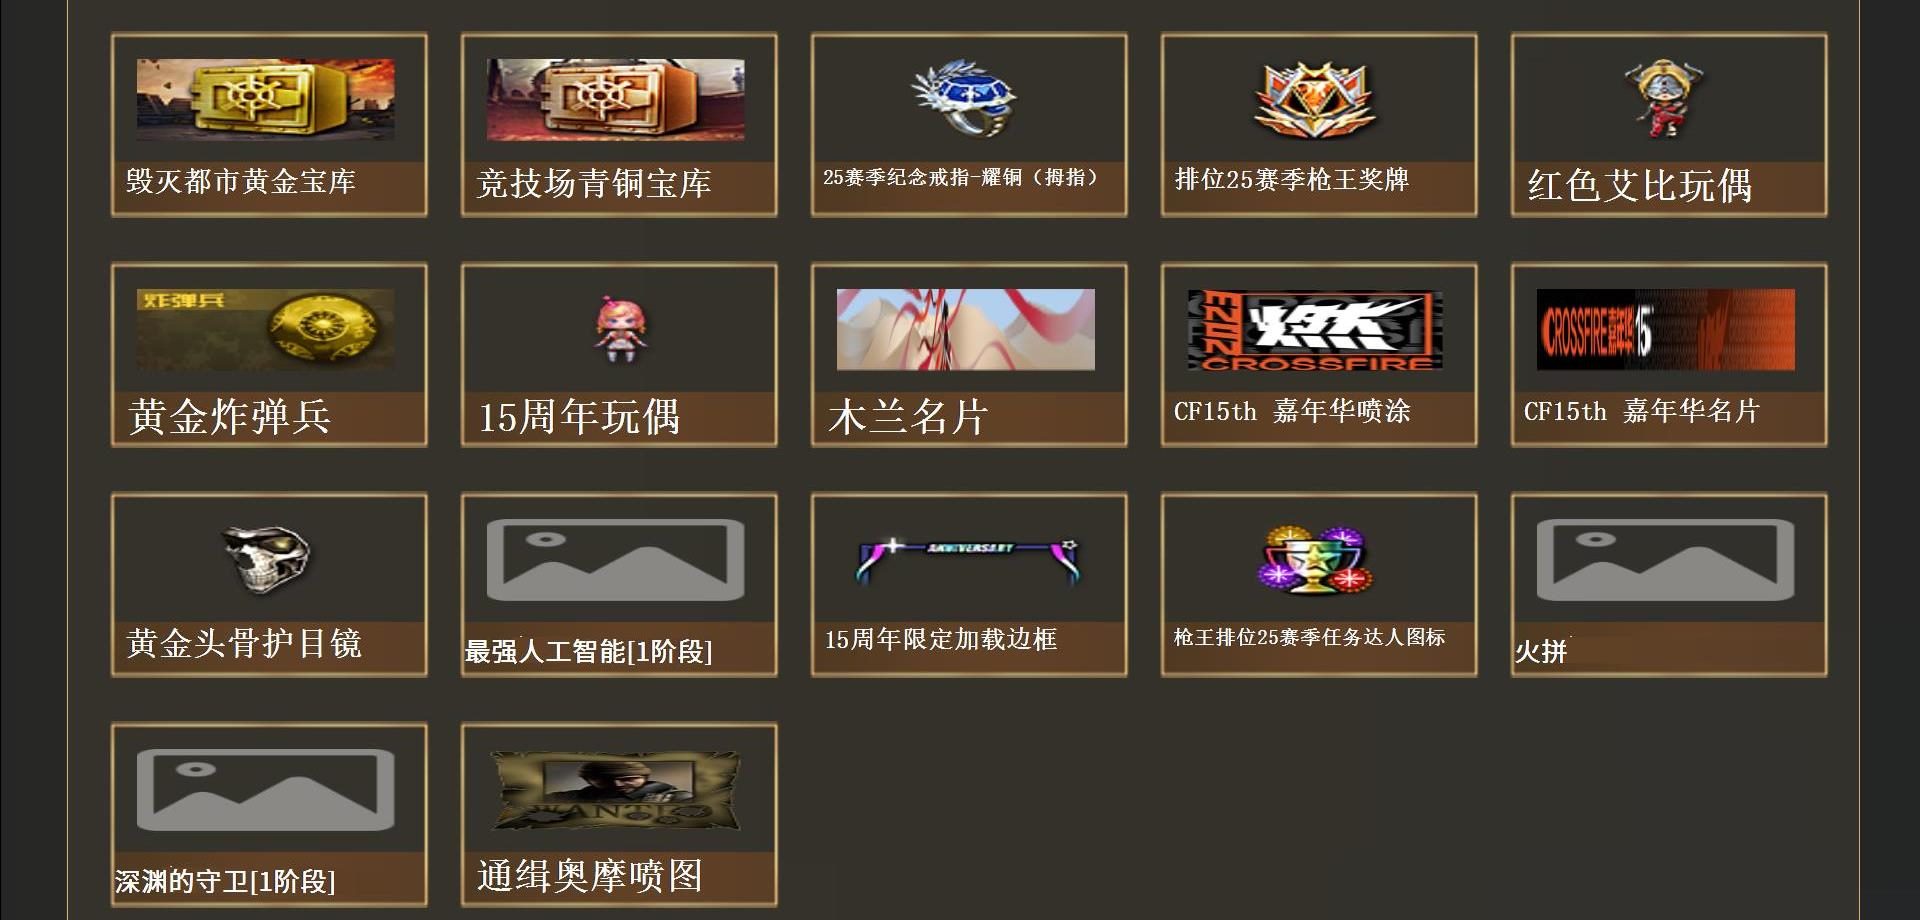This screenshot has height=920, width=1920.
Task: Click the 黄金炸弹兵 gold coin banner
Action: pyautogui.click(x=266, y=329)
